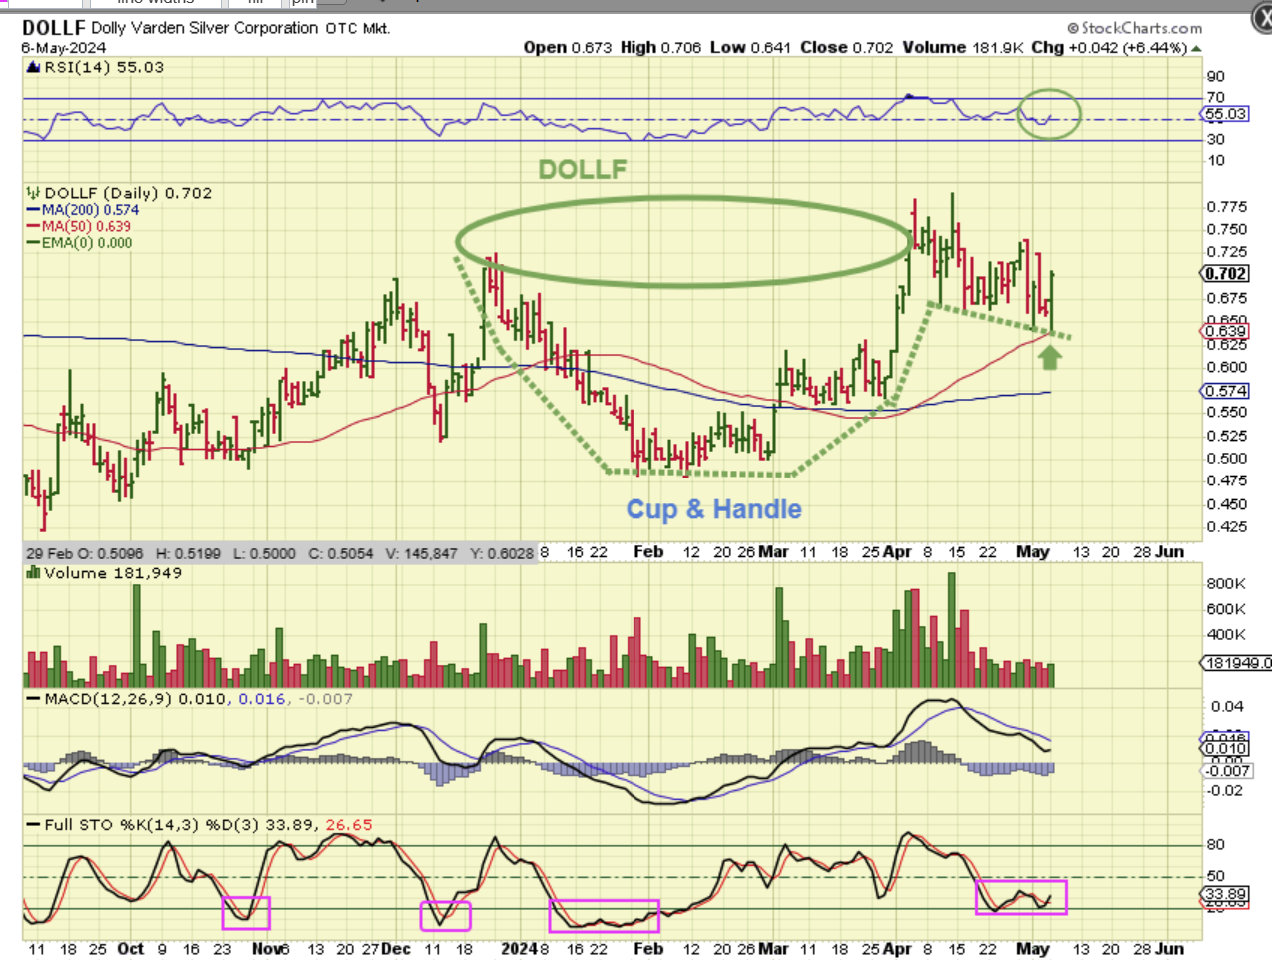Click the 80 level on the stochastic axis
Screen dimensions: 1272x960
(1216, 845)
